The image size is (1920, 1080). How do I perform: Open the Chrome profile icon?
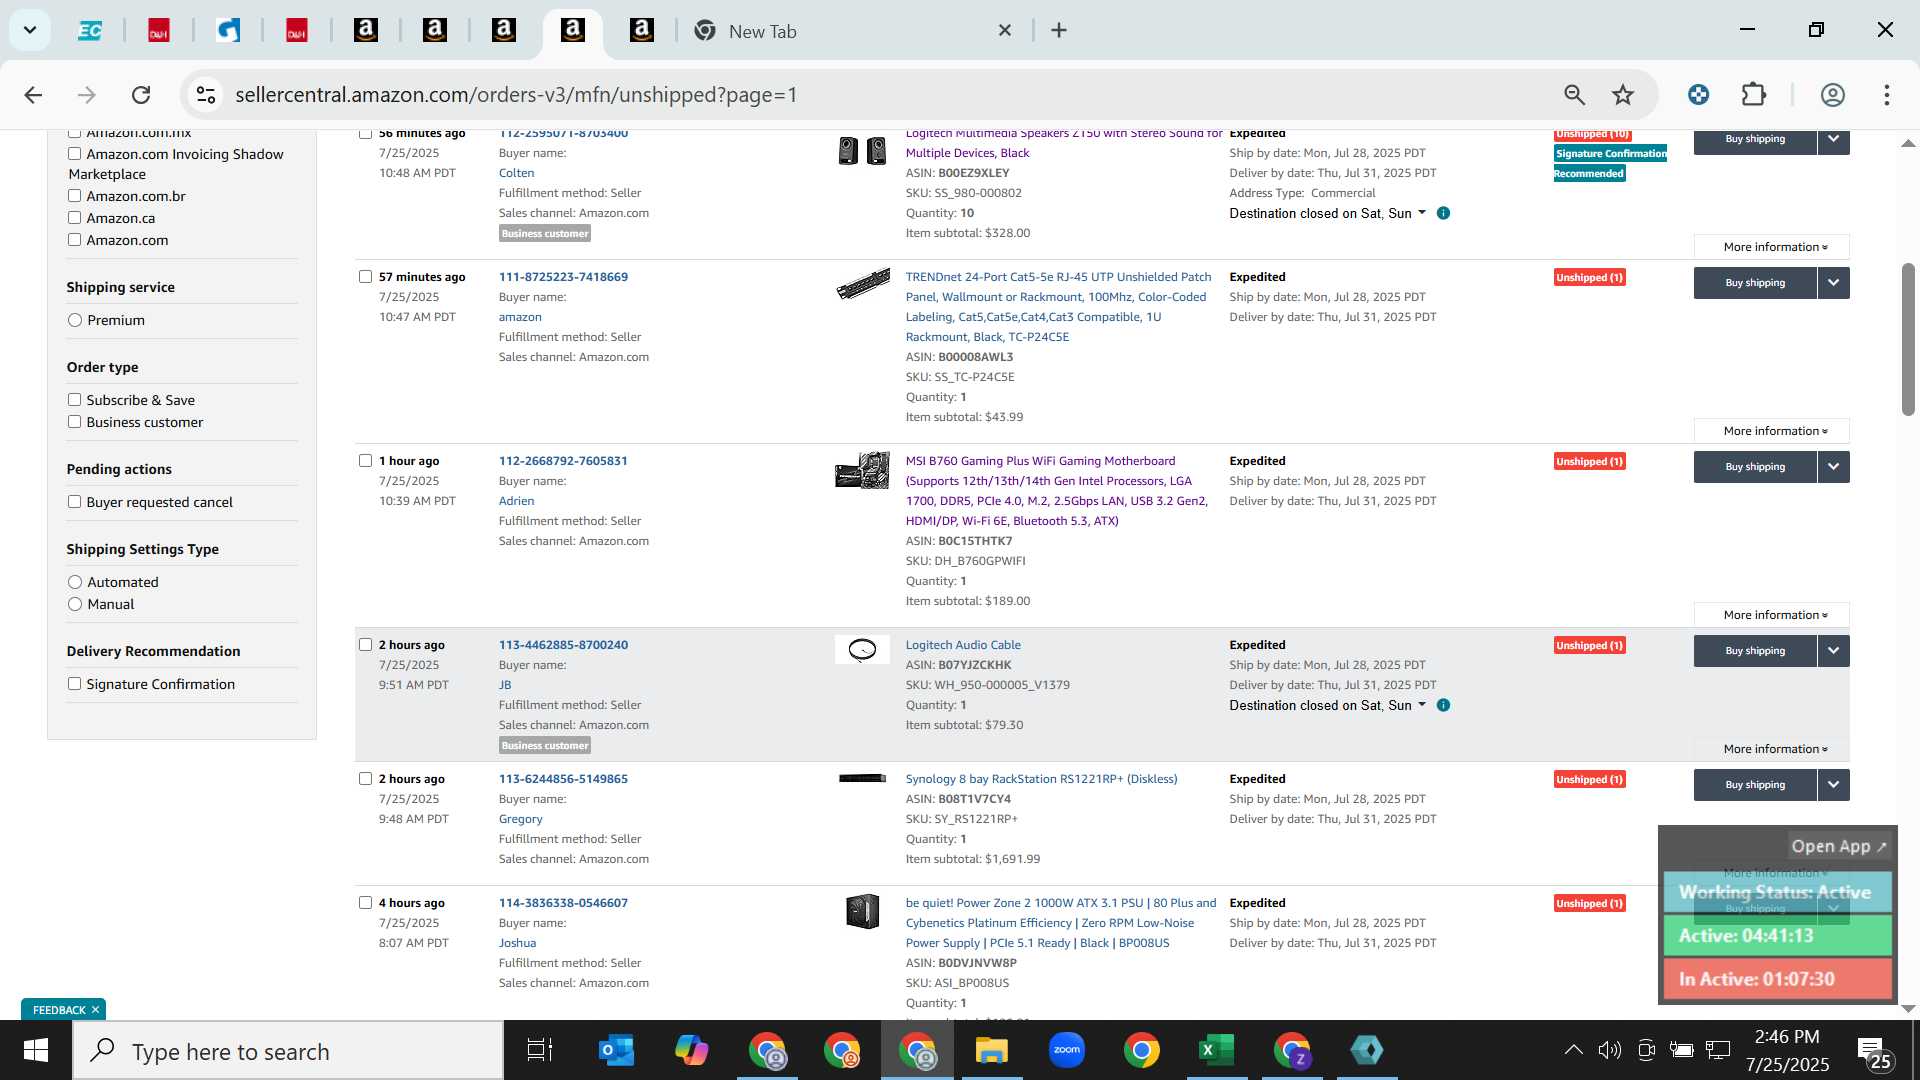1832,95
